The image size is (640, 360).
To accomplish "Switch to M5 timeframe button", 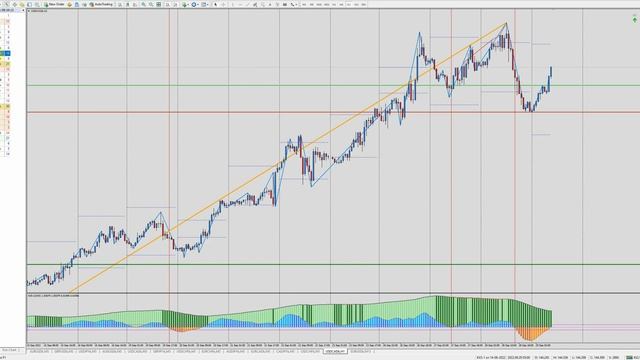I will [x=311, y=4].
